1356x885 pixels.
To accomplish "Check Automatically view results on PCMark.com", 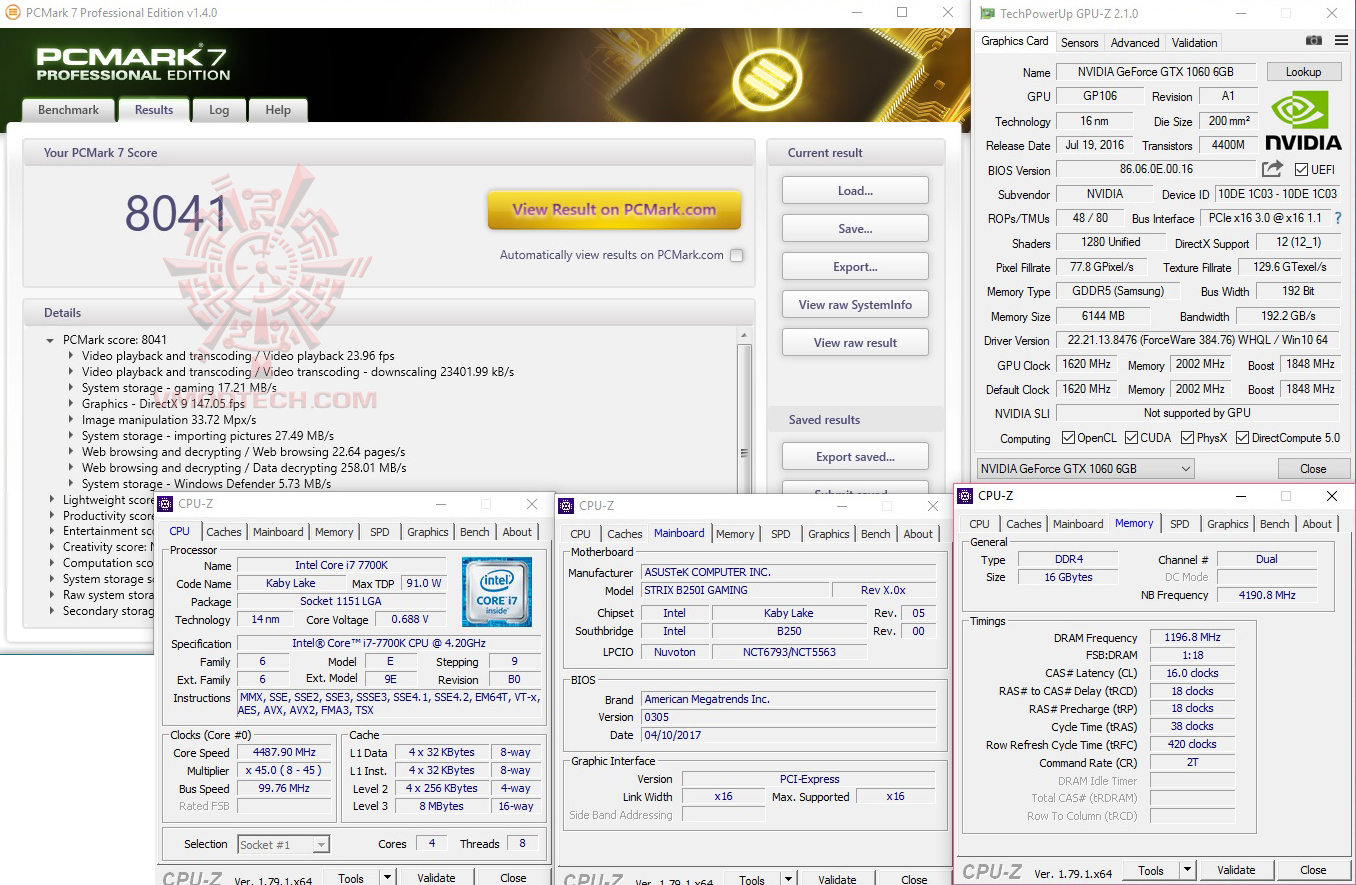I will tap(737, 255).
